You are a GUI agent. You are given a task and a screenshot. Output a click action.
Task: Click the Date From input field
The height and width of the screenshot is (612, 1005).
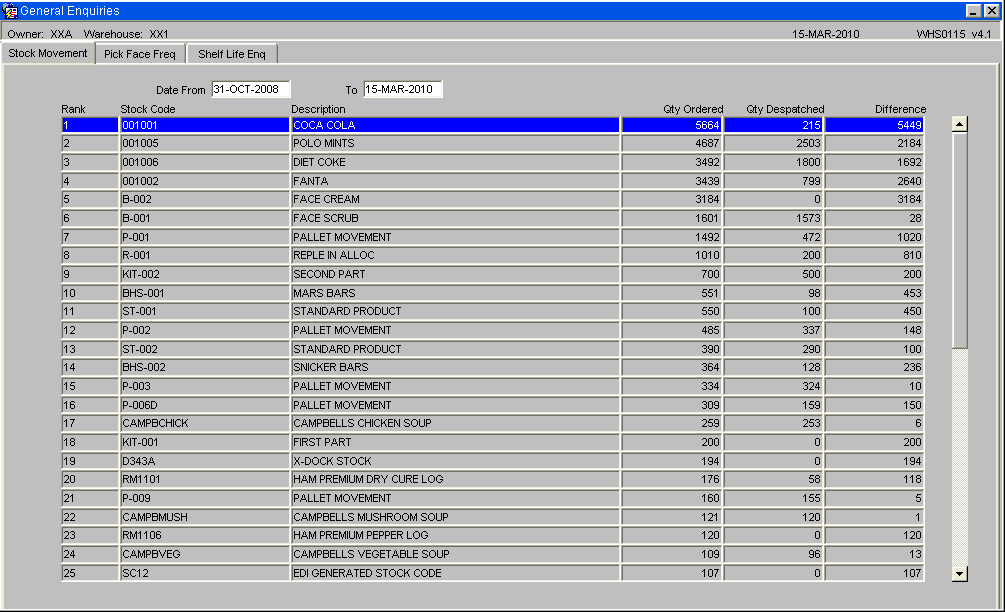click(251, 89)
